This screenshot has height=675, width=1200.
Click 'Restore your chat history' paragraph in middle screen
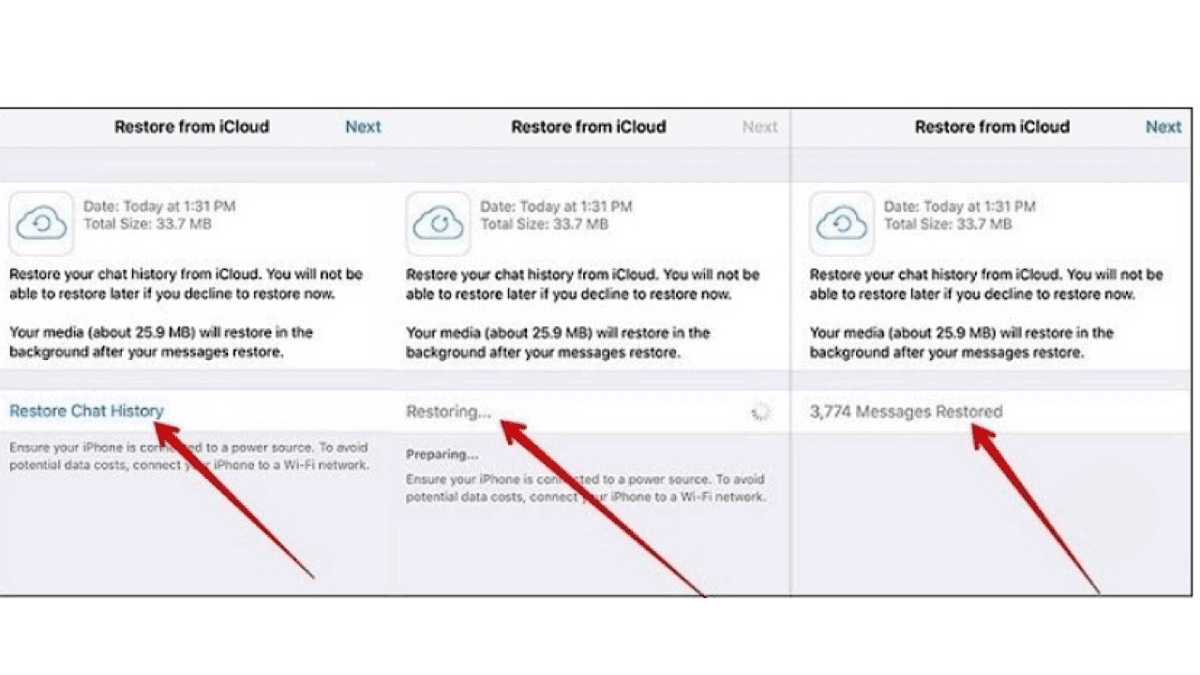pyautogui.click(x=583, y=284)
